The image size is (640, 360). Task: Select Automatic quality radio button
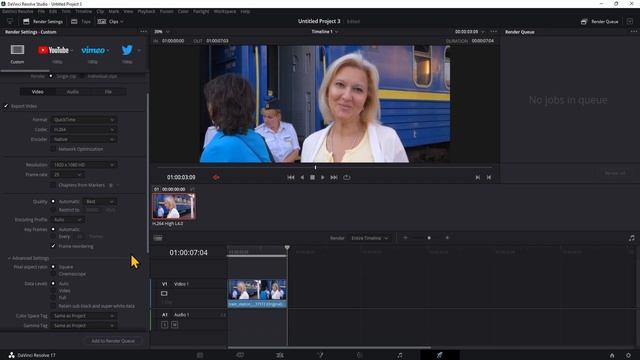click(53, 201)
